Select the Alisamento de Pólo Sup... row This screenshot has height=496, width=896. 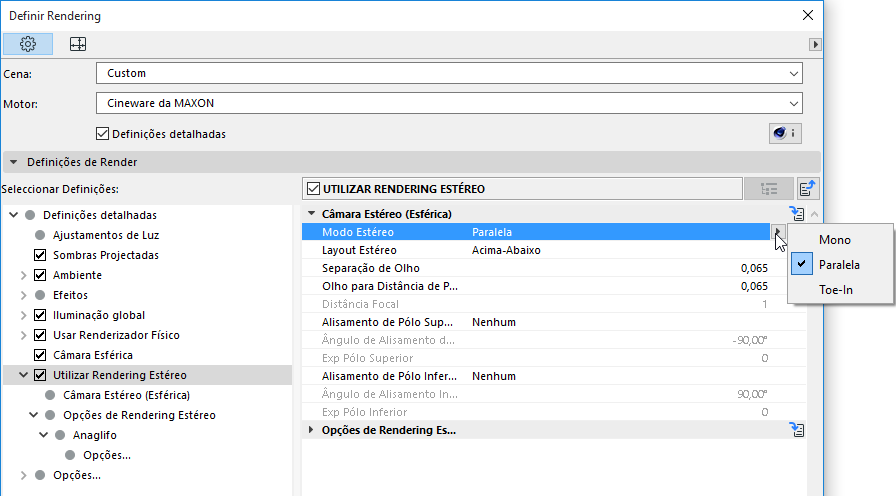(x=554, y=322)
